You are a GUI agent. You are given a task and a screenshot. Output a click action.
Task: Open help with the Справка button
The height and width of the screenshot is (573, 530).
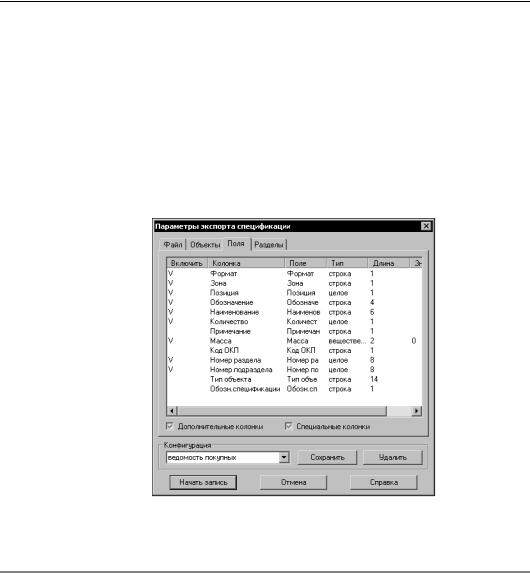383,482
